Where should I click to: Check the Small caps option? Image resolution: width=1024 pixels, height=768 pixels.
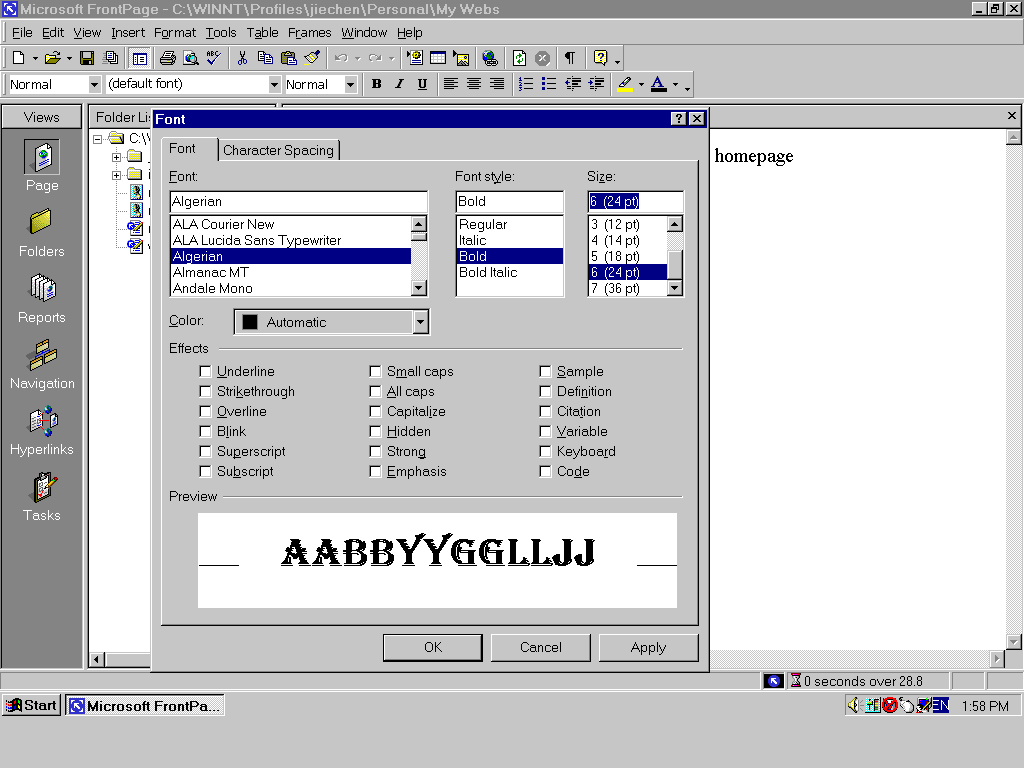pyautogui.click(x=376, y=372)
